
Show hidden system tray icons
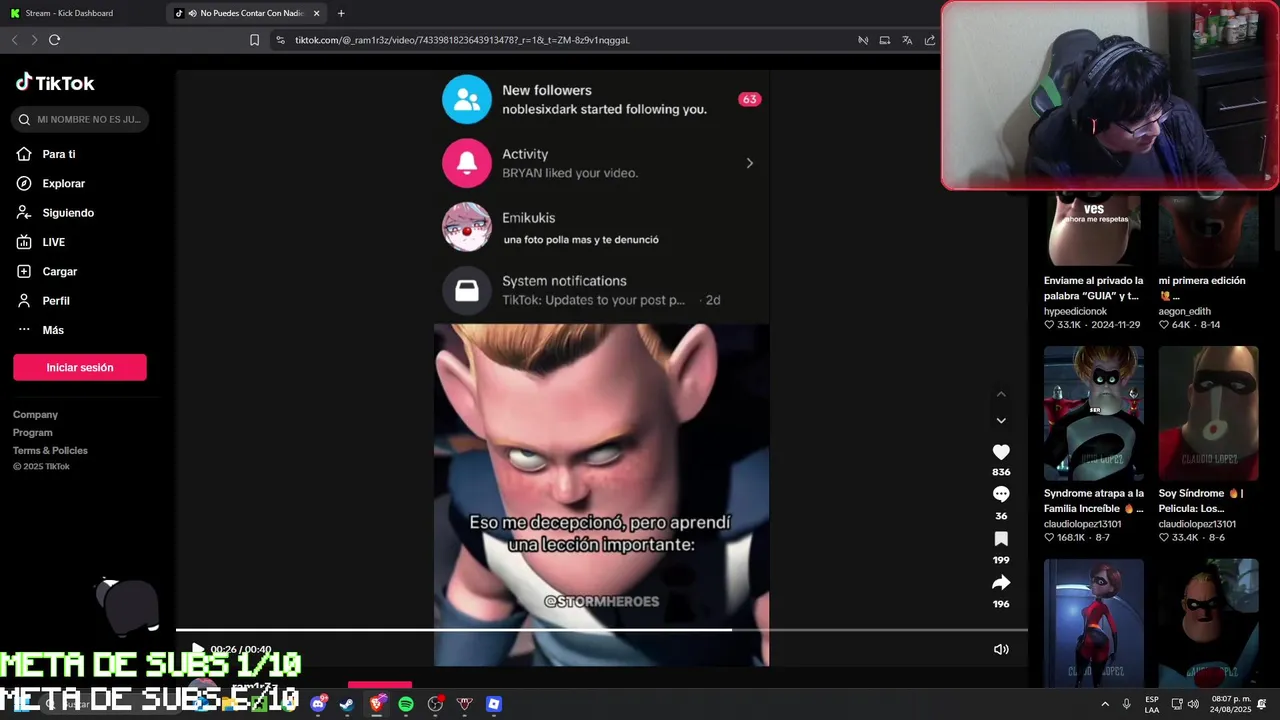coord(1105,704)
